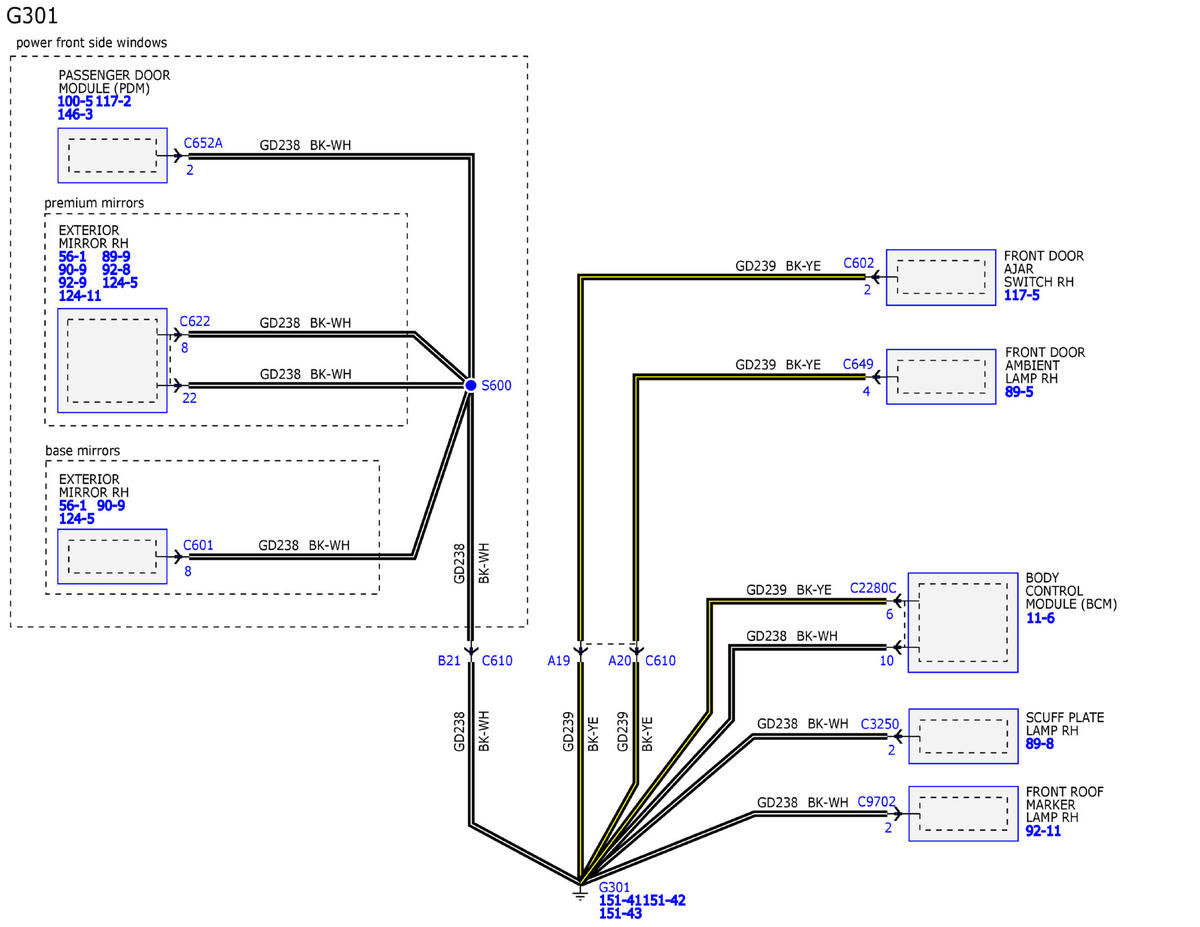1200x927 pixels.
Task: Click connector link C622
Action: coord(195,322)
